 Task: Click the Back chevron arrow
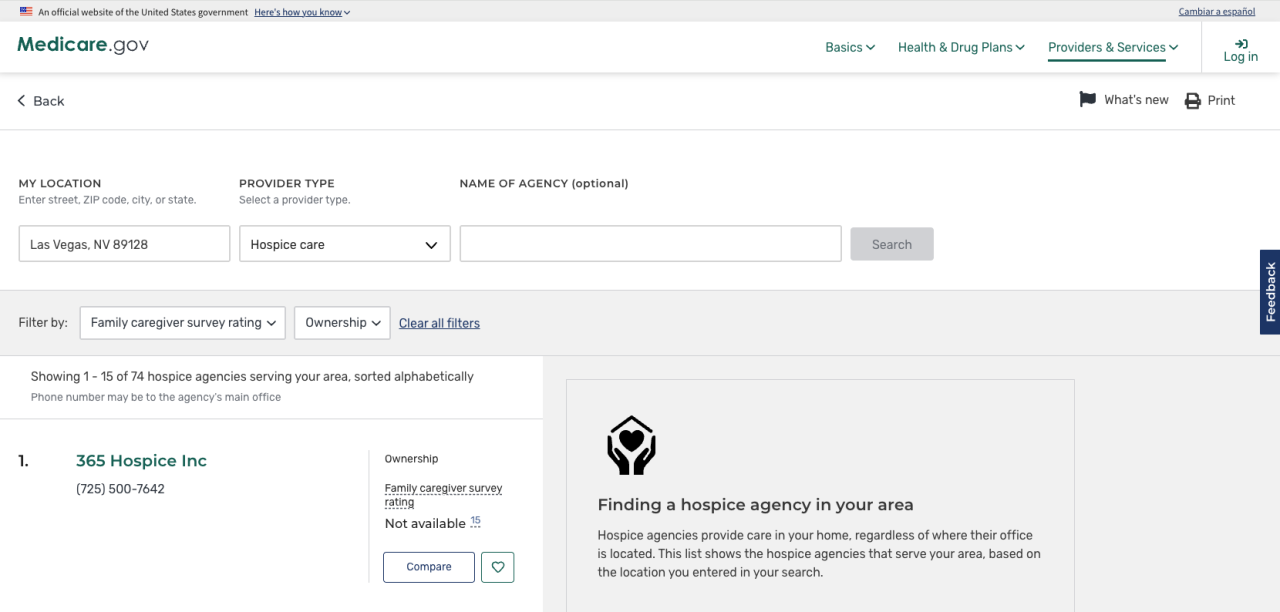pyautogui.click(x=22, y=101)
